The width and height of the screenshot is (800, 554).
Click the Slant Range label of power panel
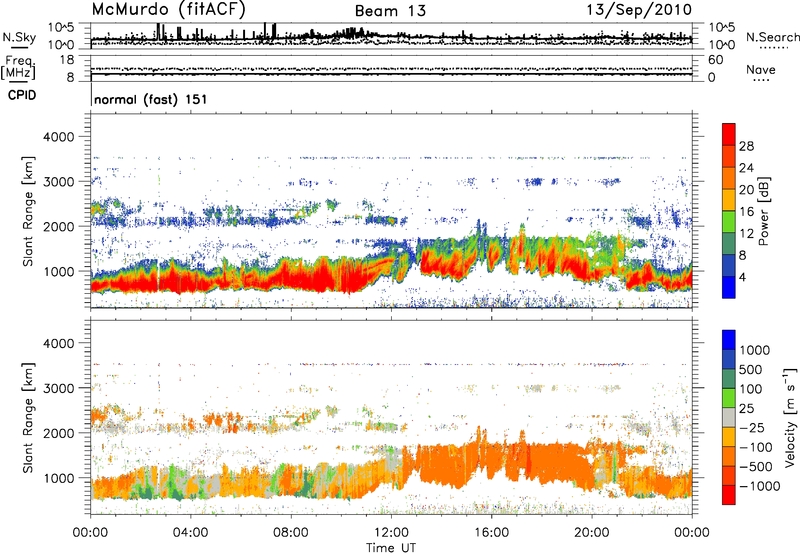(x=28, y=211)
